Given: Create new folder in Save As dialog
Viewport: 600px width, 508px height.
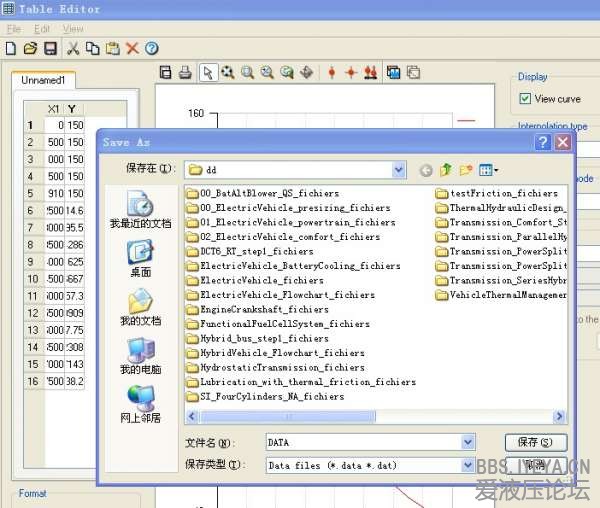Looking at the screenshot, I should click(x=466, y=170).
